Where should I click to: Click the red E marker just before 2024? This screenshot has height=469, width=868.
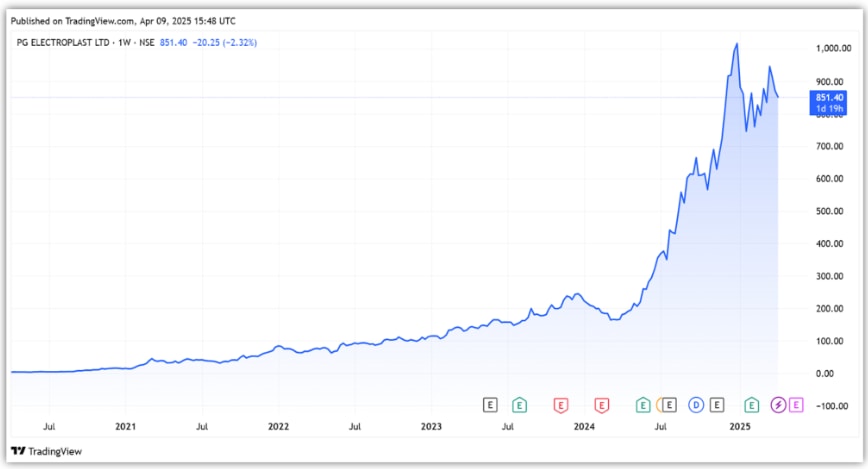pos(602,405)
